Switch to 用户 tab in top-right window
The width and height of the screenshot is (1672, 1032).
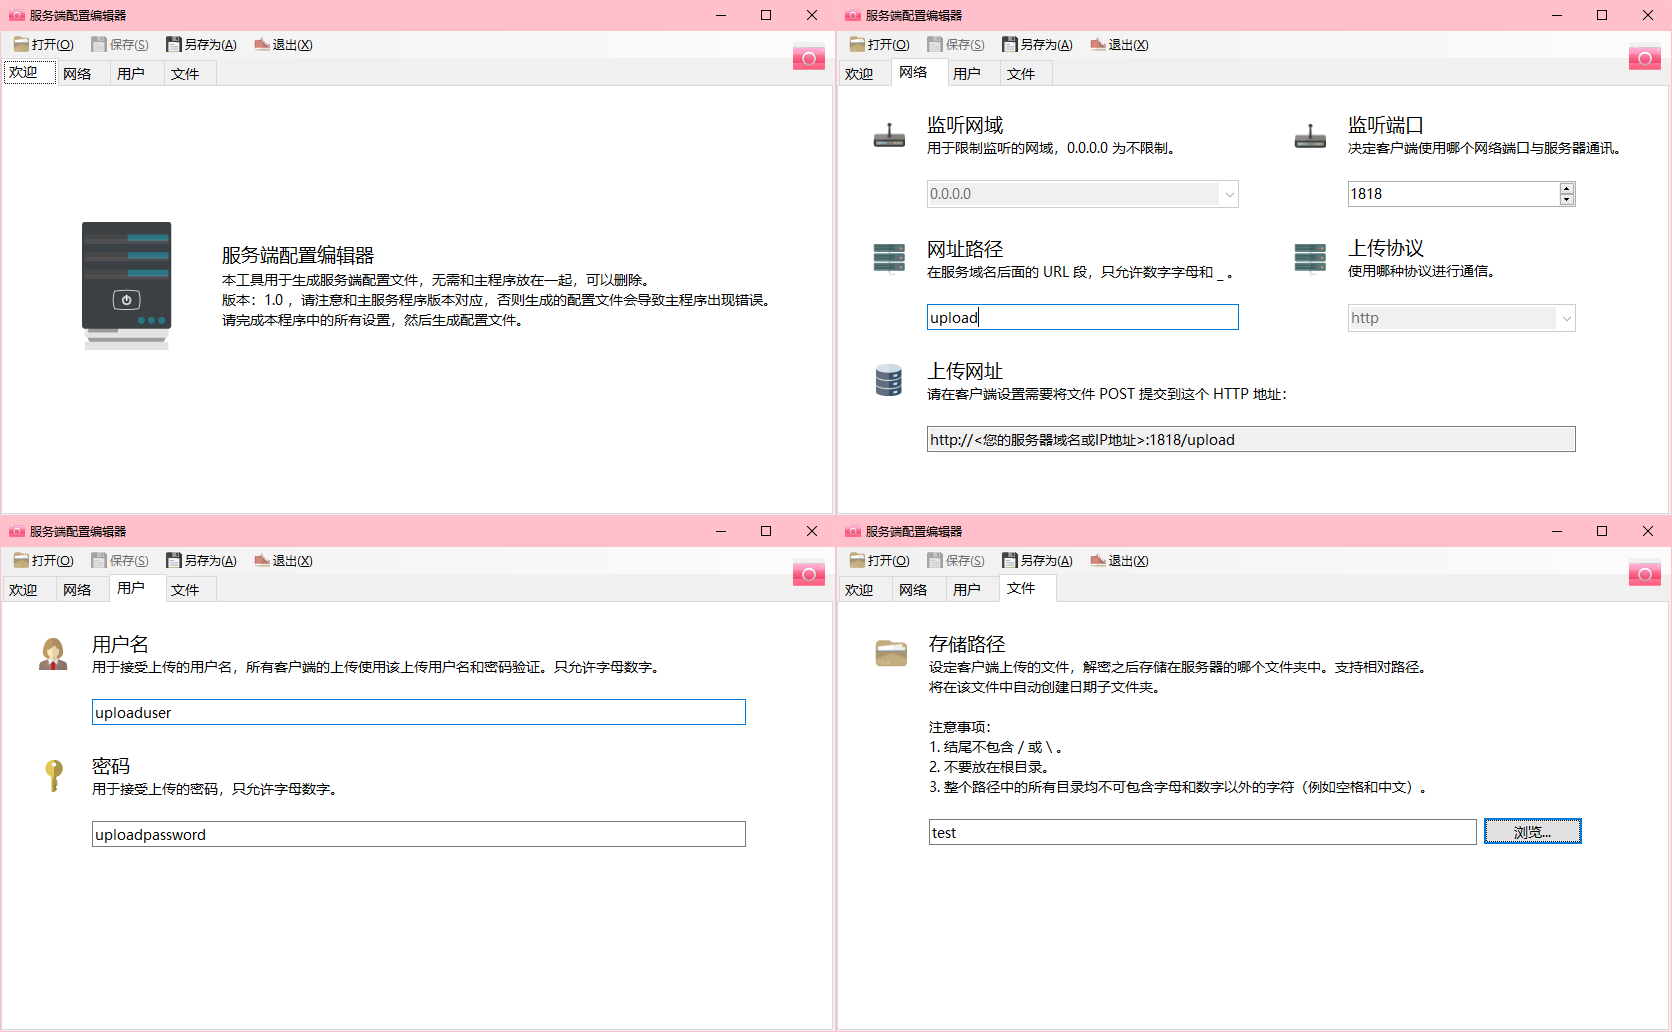pos(972,74)
